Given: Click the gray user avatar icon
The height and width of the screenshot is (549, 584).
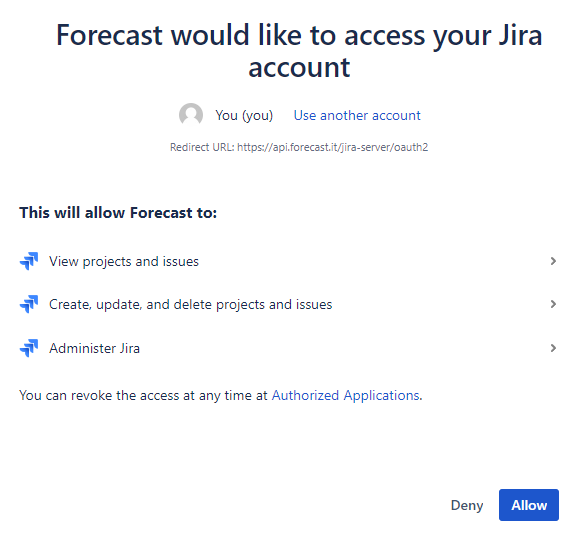Looking at the screenshot, I should coord(191,115).
